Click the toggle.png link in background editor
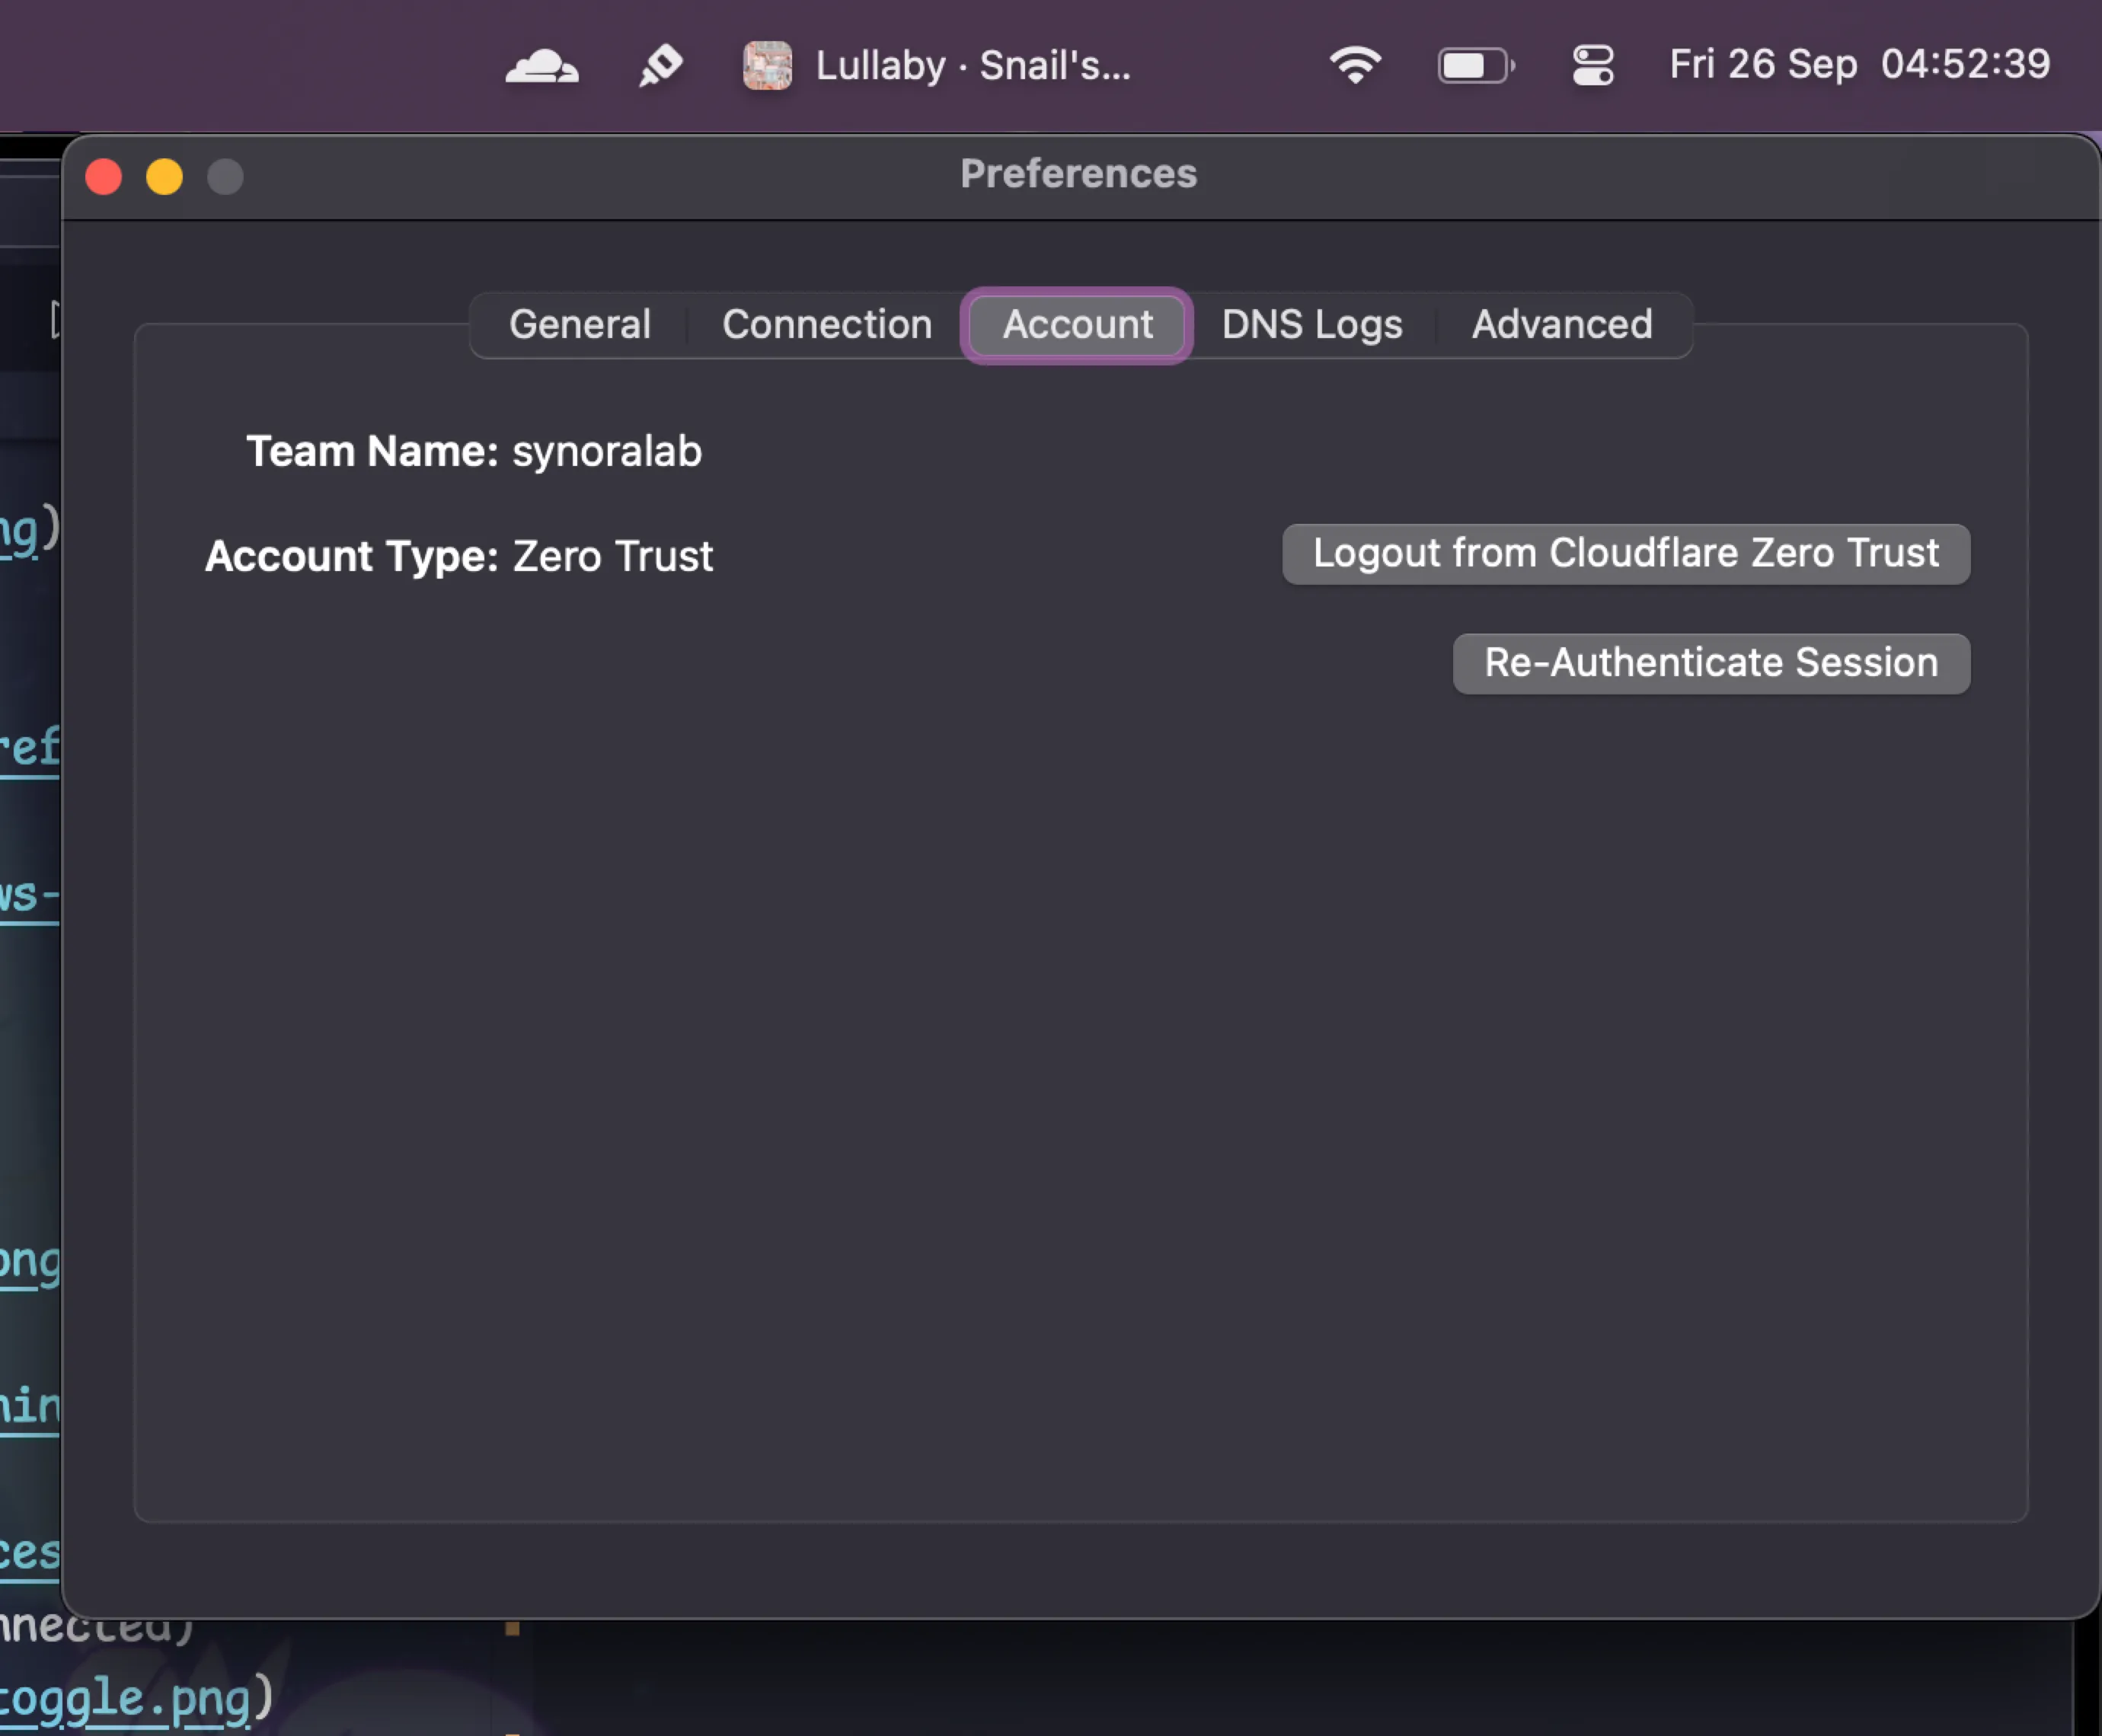 coord(125,1699)
